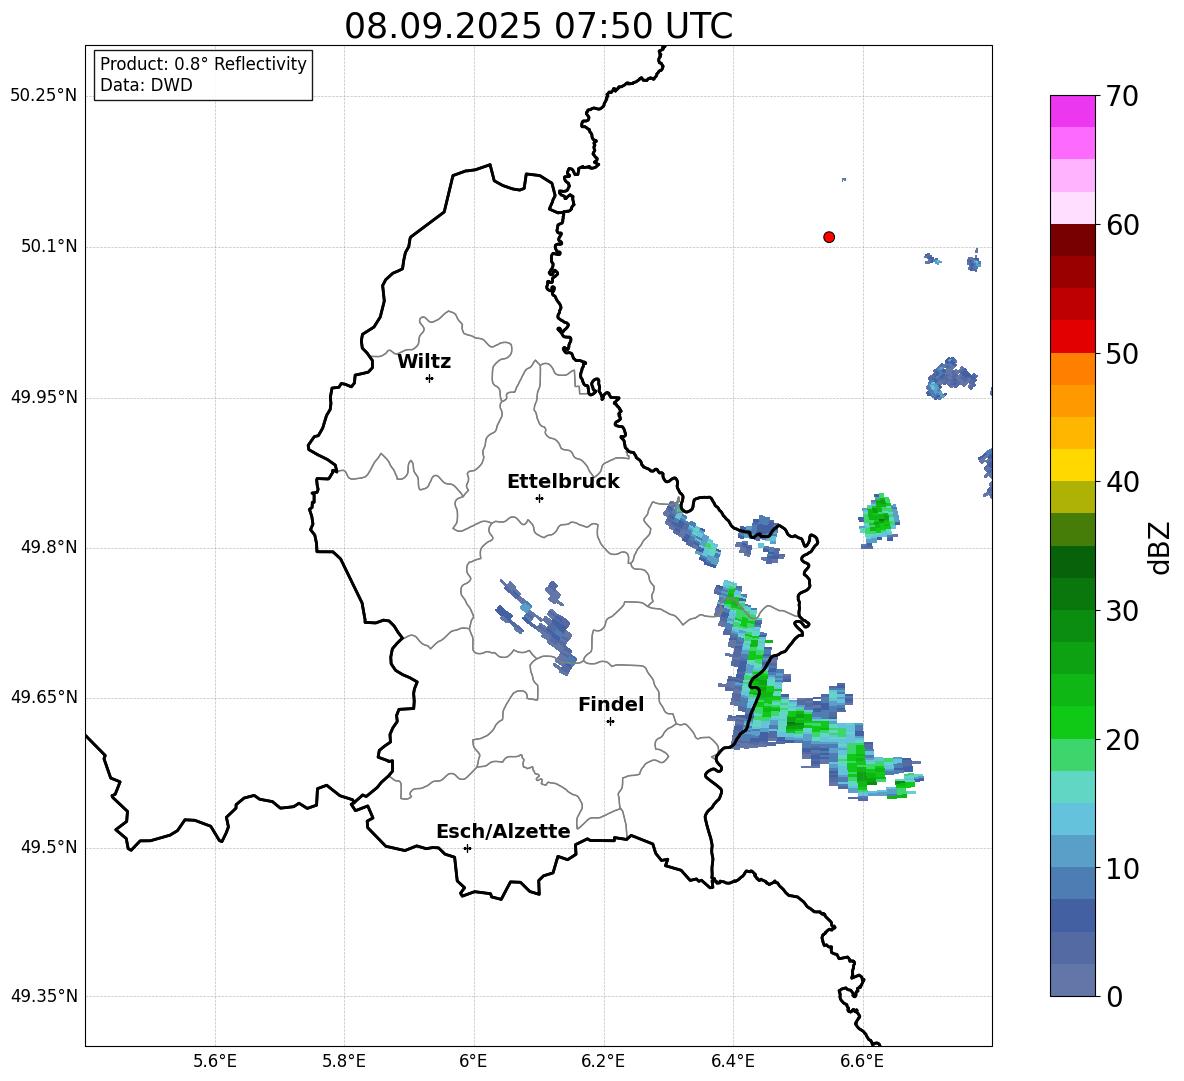Click the 6.4°E longitude label
Image resolution: width=1184 pixels, height=1081 pixels.
tap(732, 1061)
